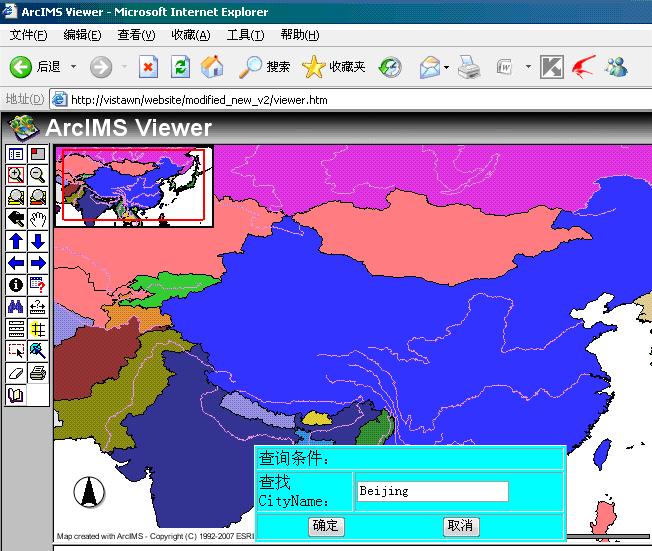This screenshot has width=652, height=551.
Task: Select by Line/Polygon tool
Action: (x=38, y=351)
